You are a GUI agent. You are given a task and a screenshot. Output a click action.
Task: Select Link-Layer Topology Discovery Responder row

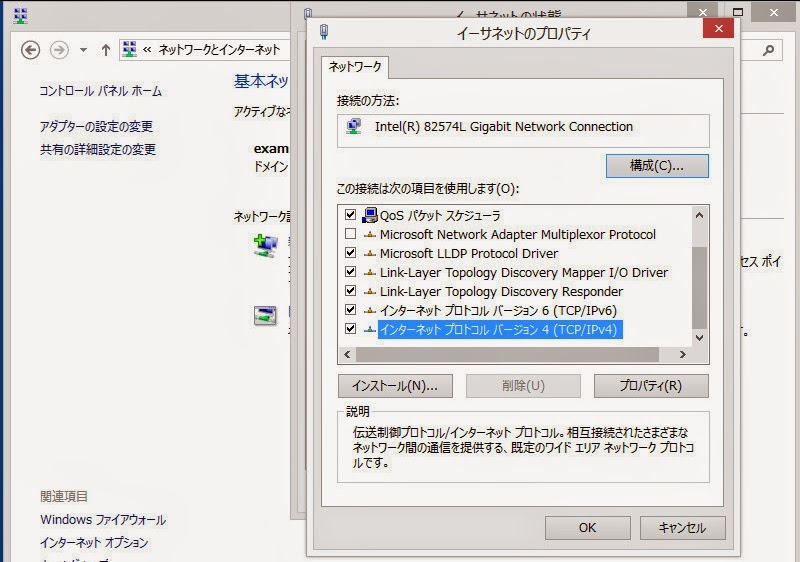tap(501, 291)
